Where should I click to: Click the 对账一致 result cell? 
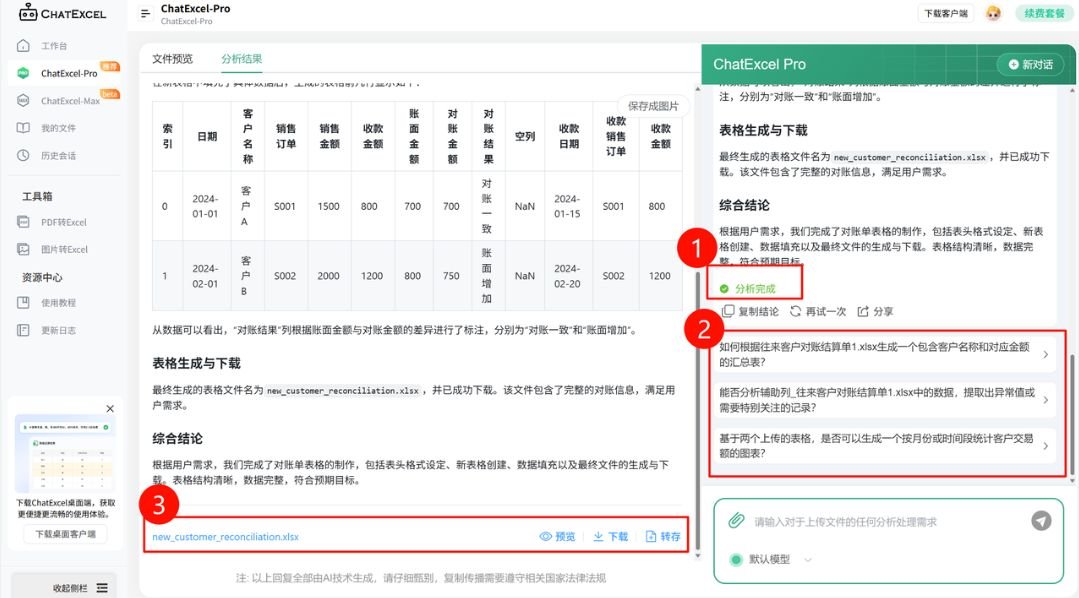pyautogui.click(x=487, y=206)
